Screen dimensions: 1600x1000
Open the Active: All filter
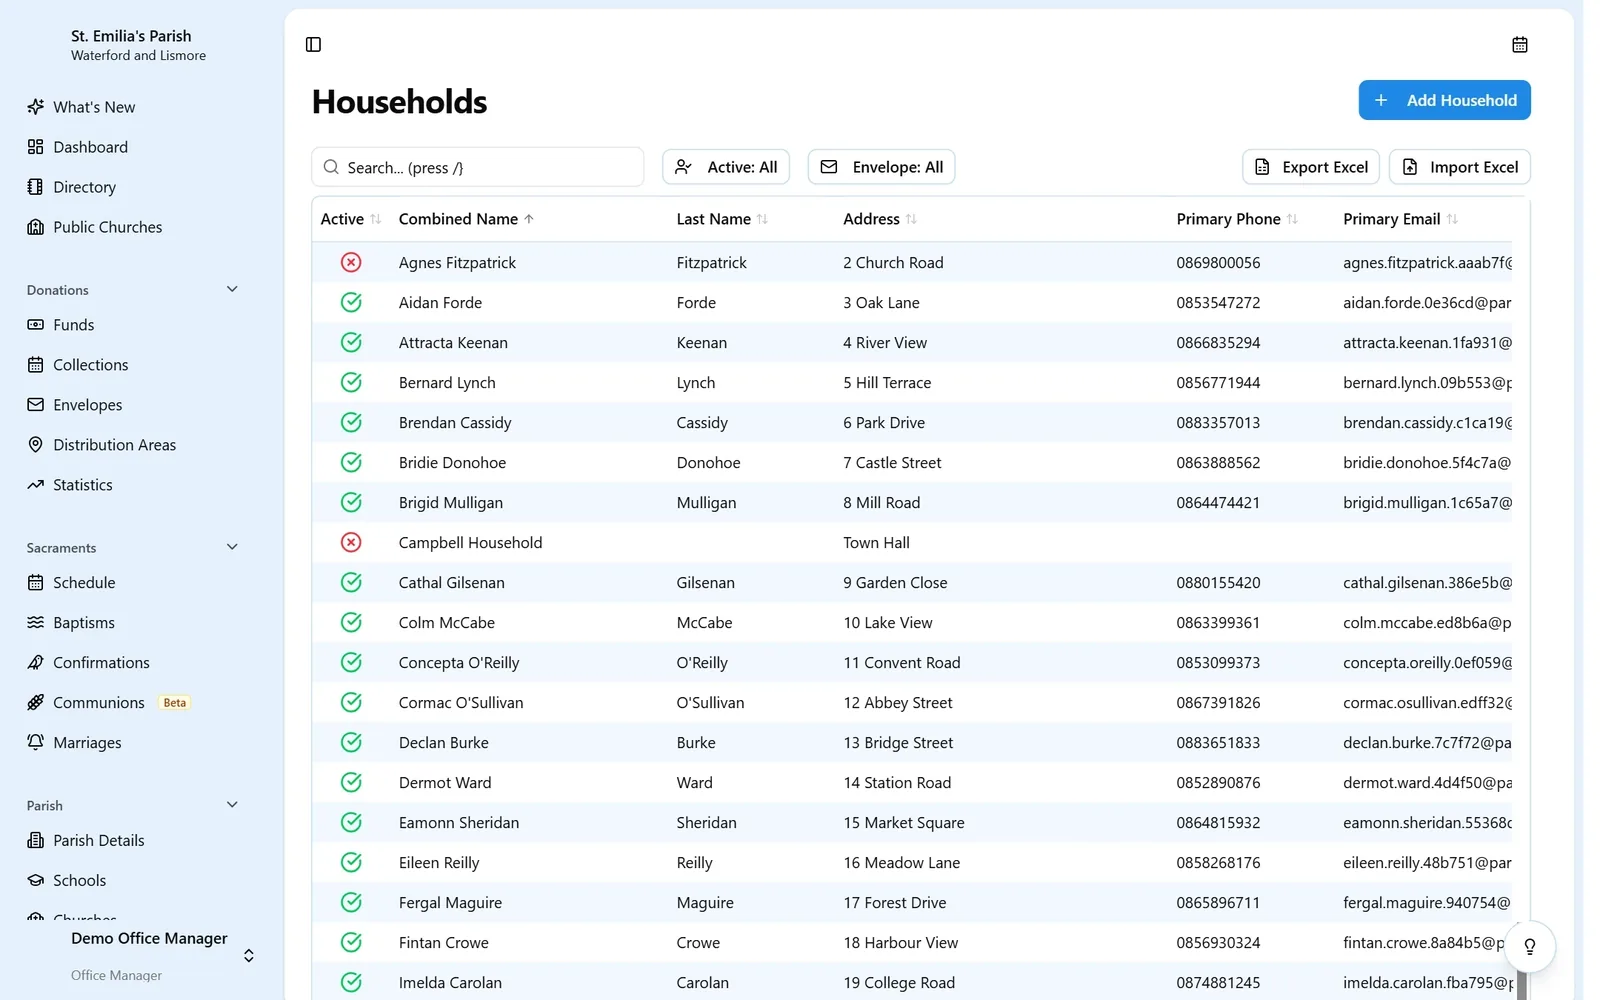[x=726, y=167]
